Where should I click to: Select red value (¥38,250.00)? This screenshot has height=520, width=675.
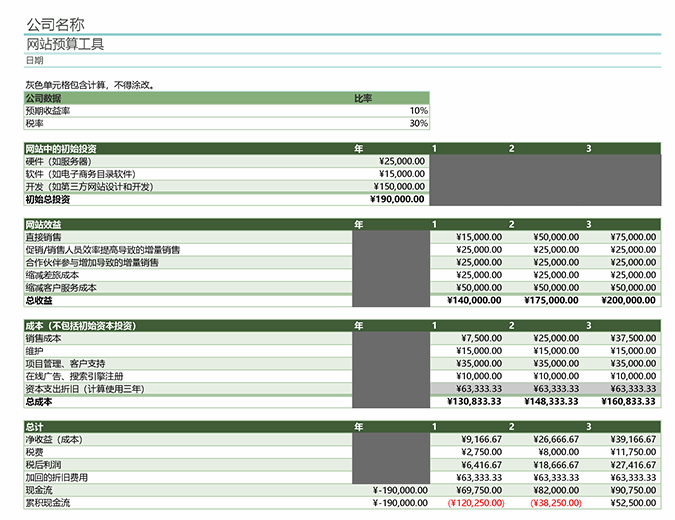click(x=556, y=502)
